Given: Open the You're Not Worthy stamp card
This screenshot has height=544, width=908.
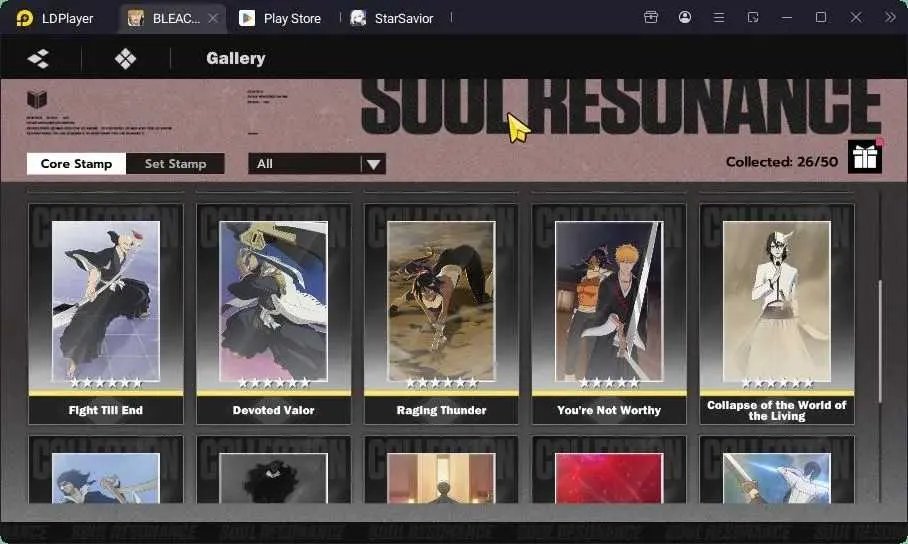Looking at the screenshot, I should pyautogui.click(x=609, y=313).
